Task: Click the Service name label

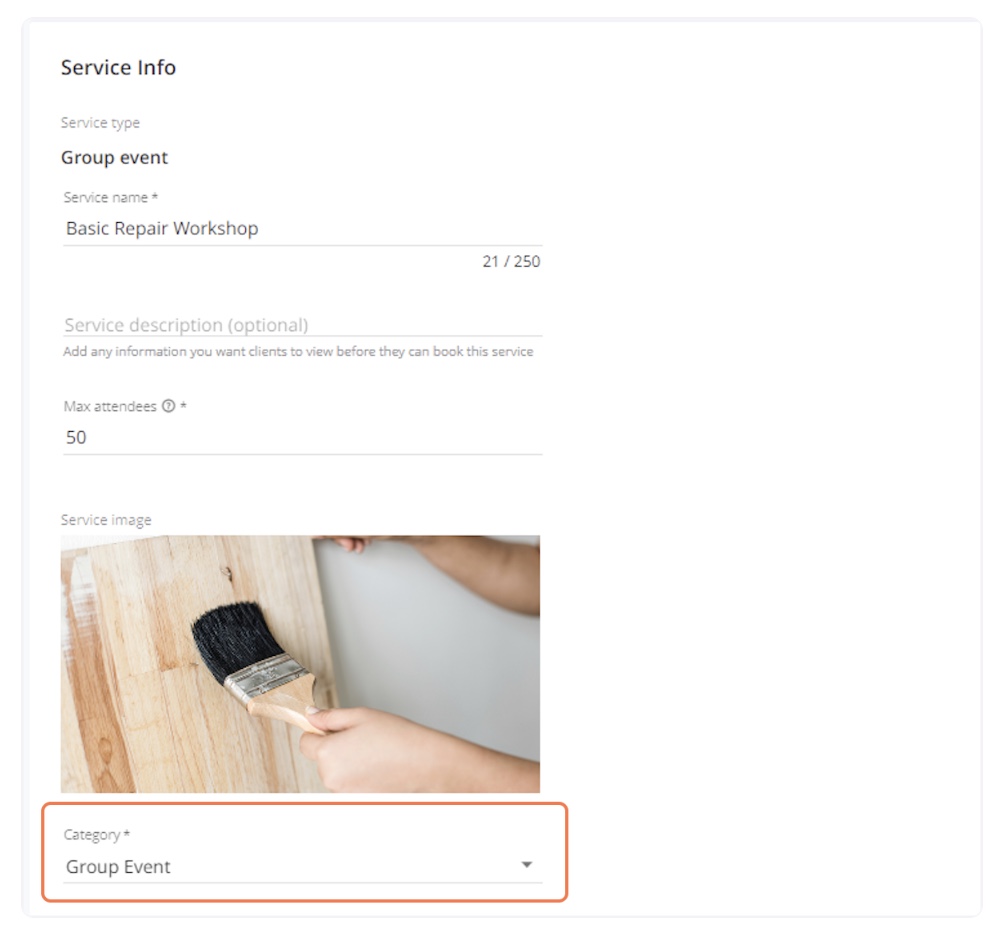Action: click(x=106, y=198)
